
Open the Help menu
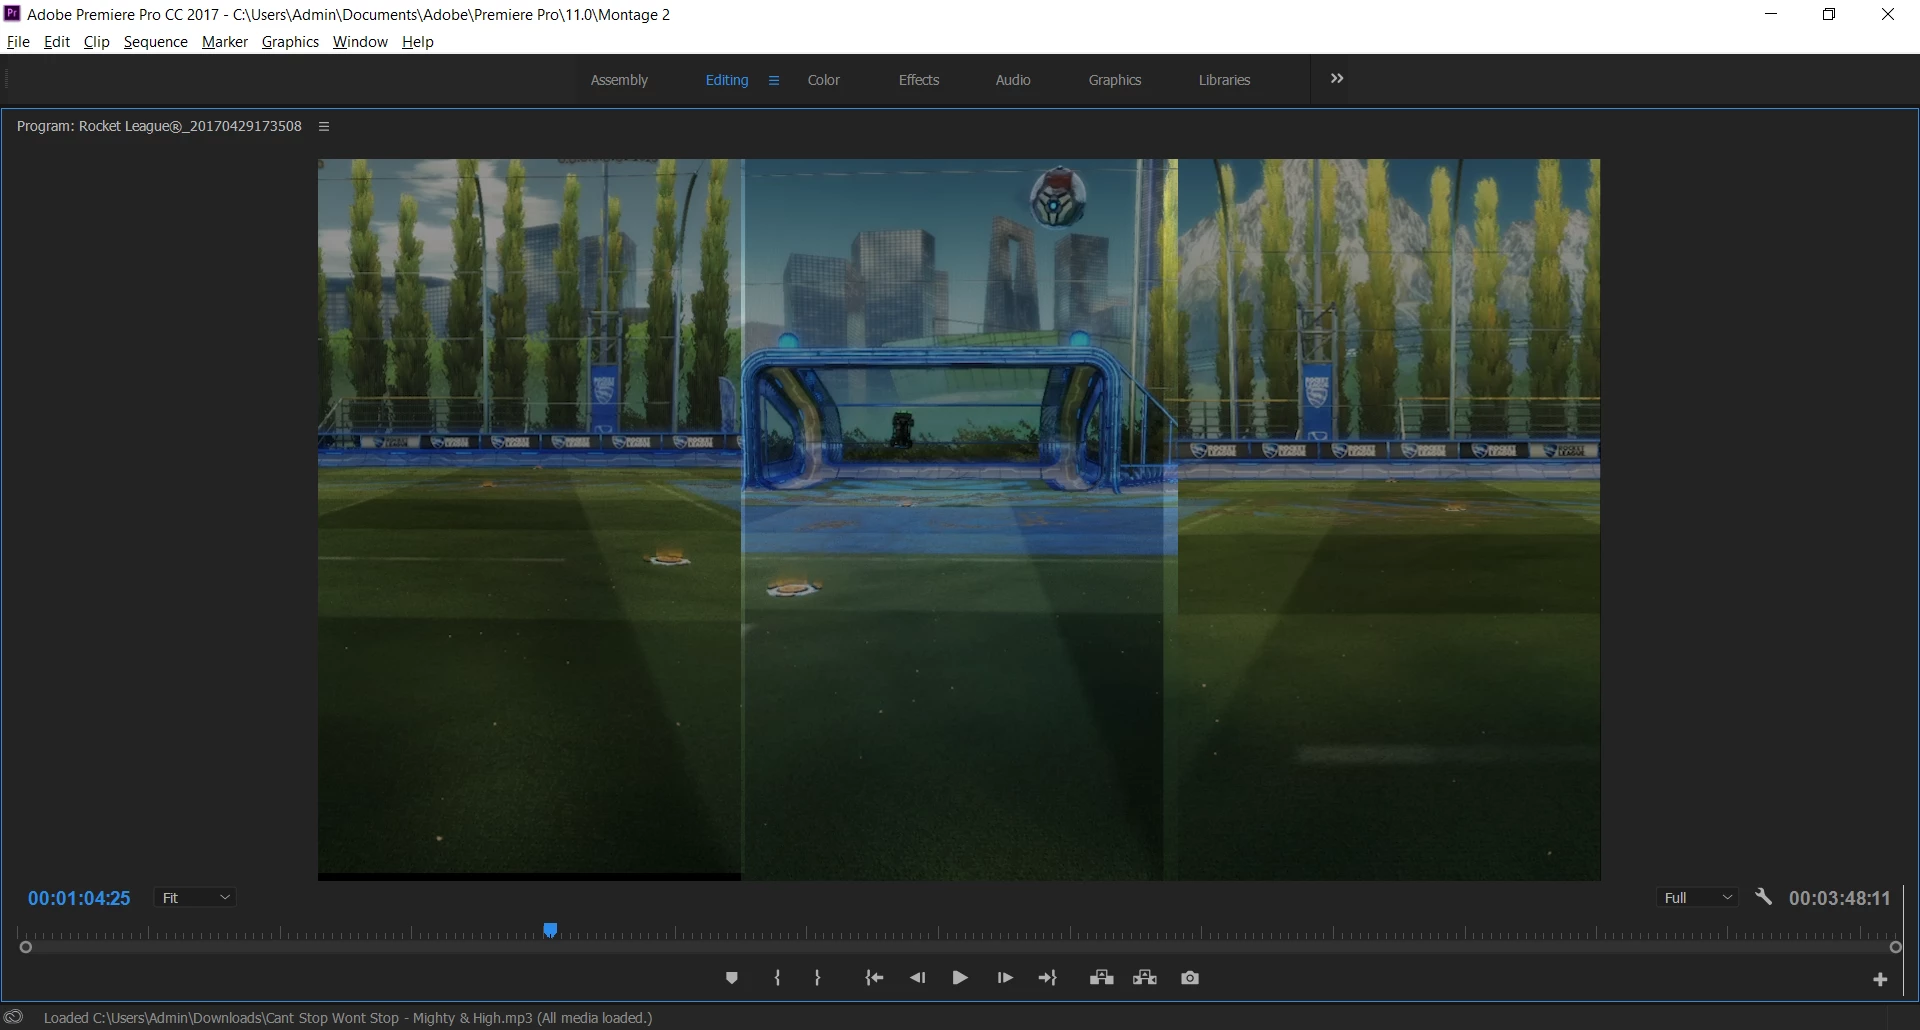tap(418, 42)
